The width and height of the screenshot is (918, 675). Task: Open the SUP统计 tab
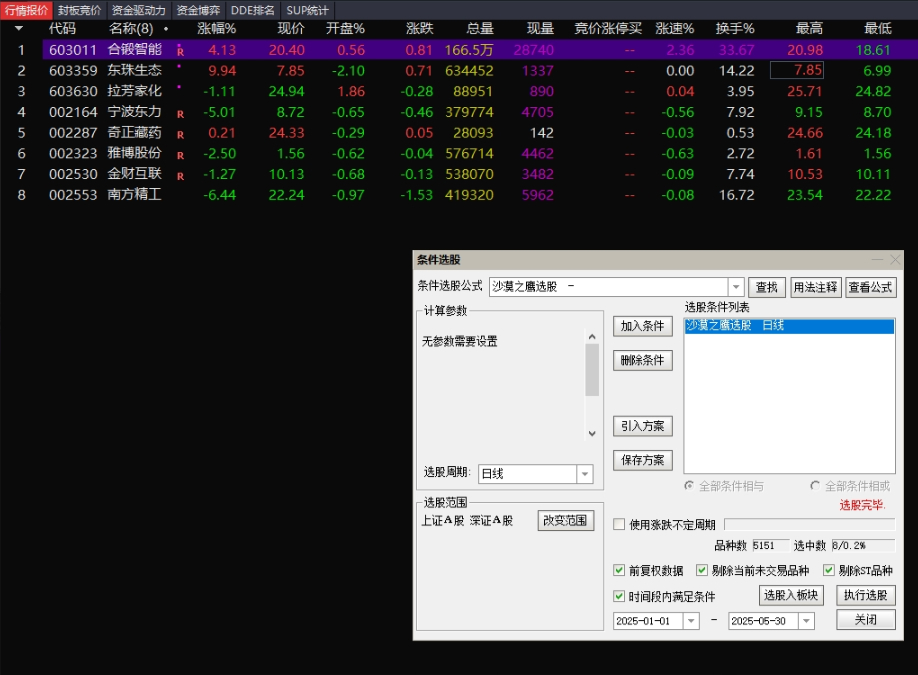pos(307,10)
